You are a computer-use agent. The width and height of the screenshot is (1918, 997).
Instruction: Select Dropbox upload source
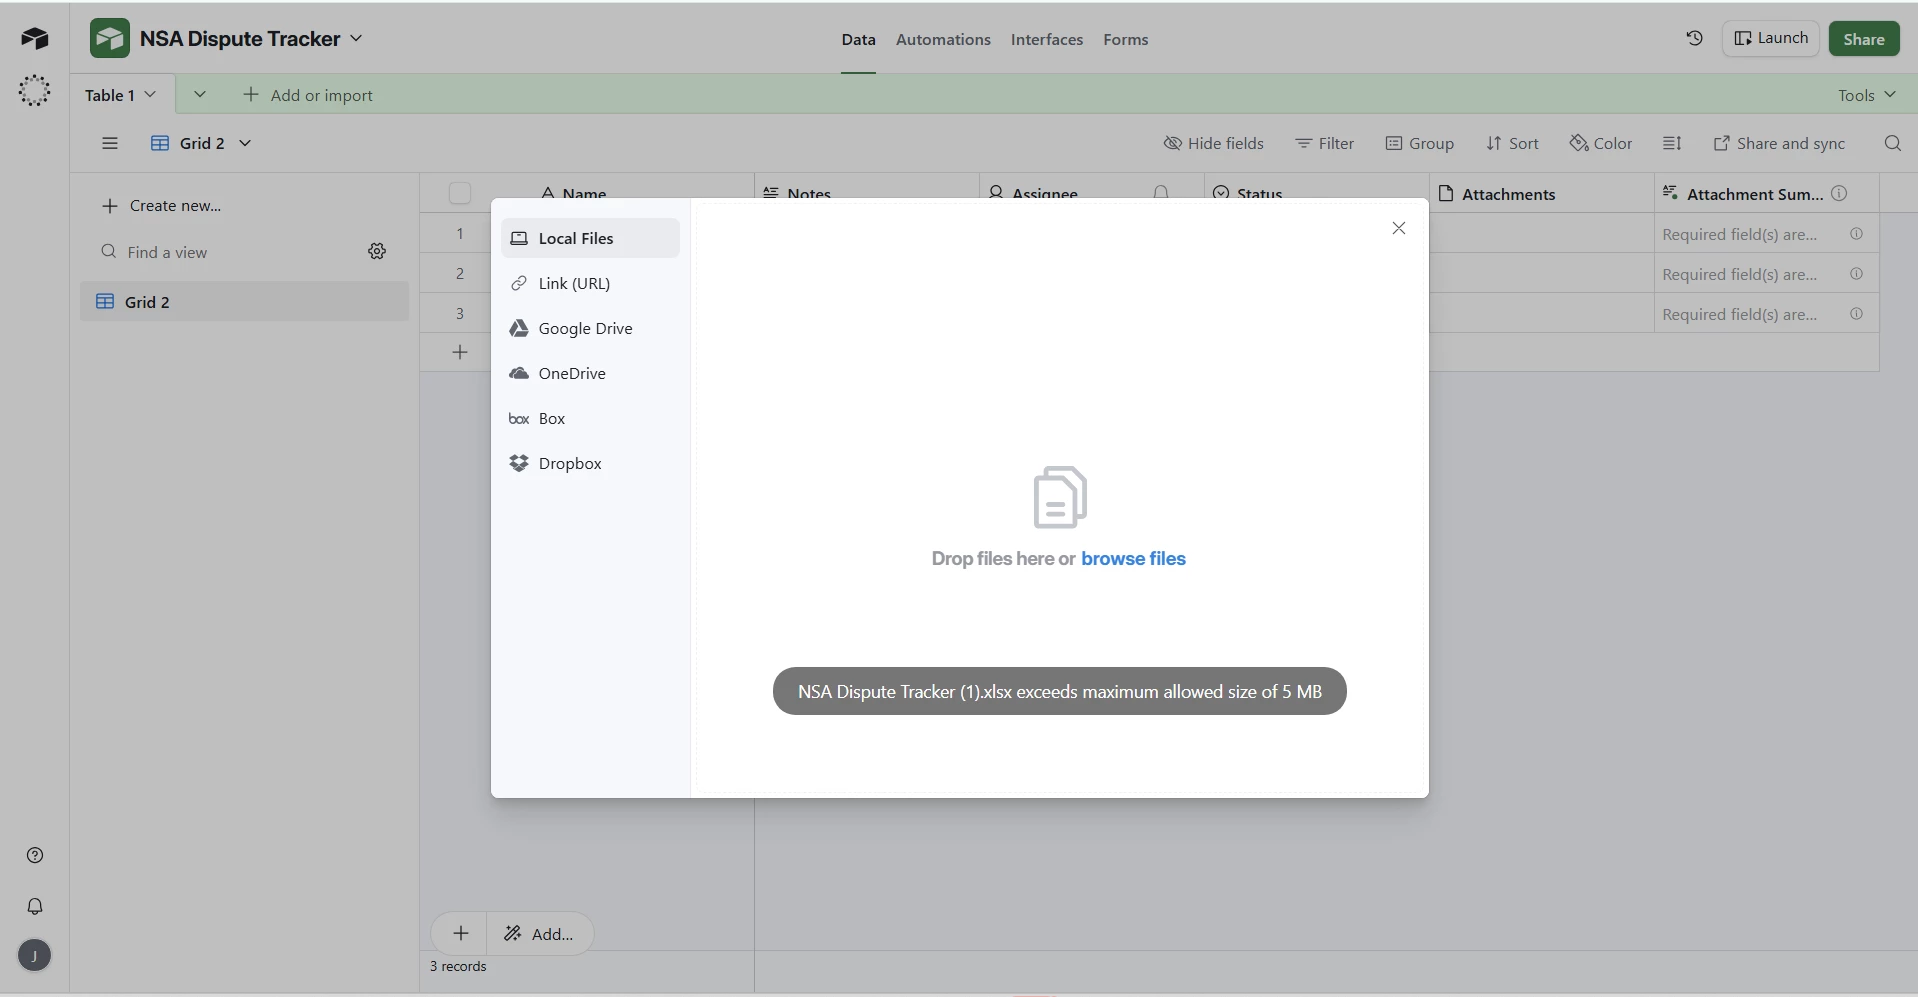pyautogui.click(x=590, y=463)
